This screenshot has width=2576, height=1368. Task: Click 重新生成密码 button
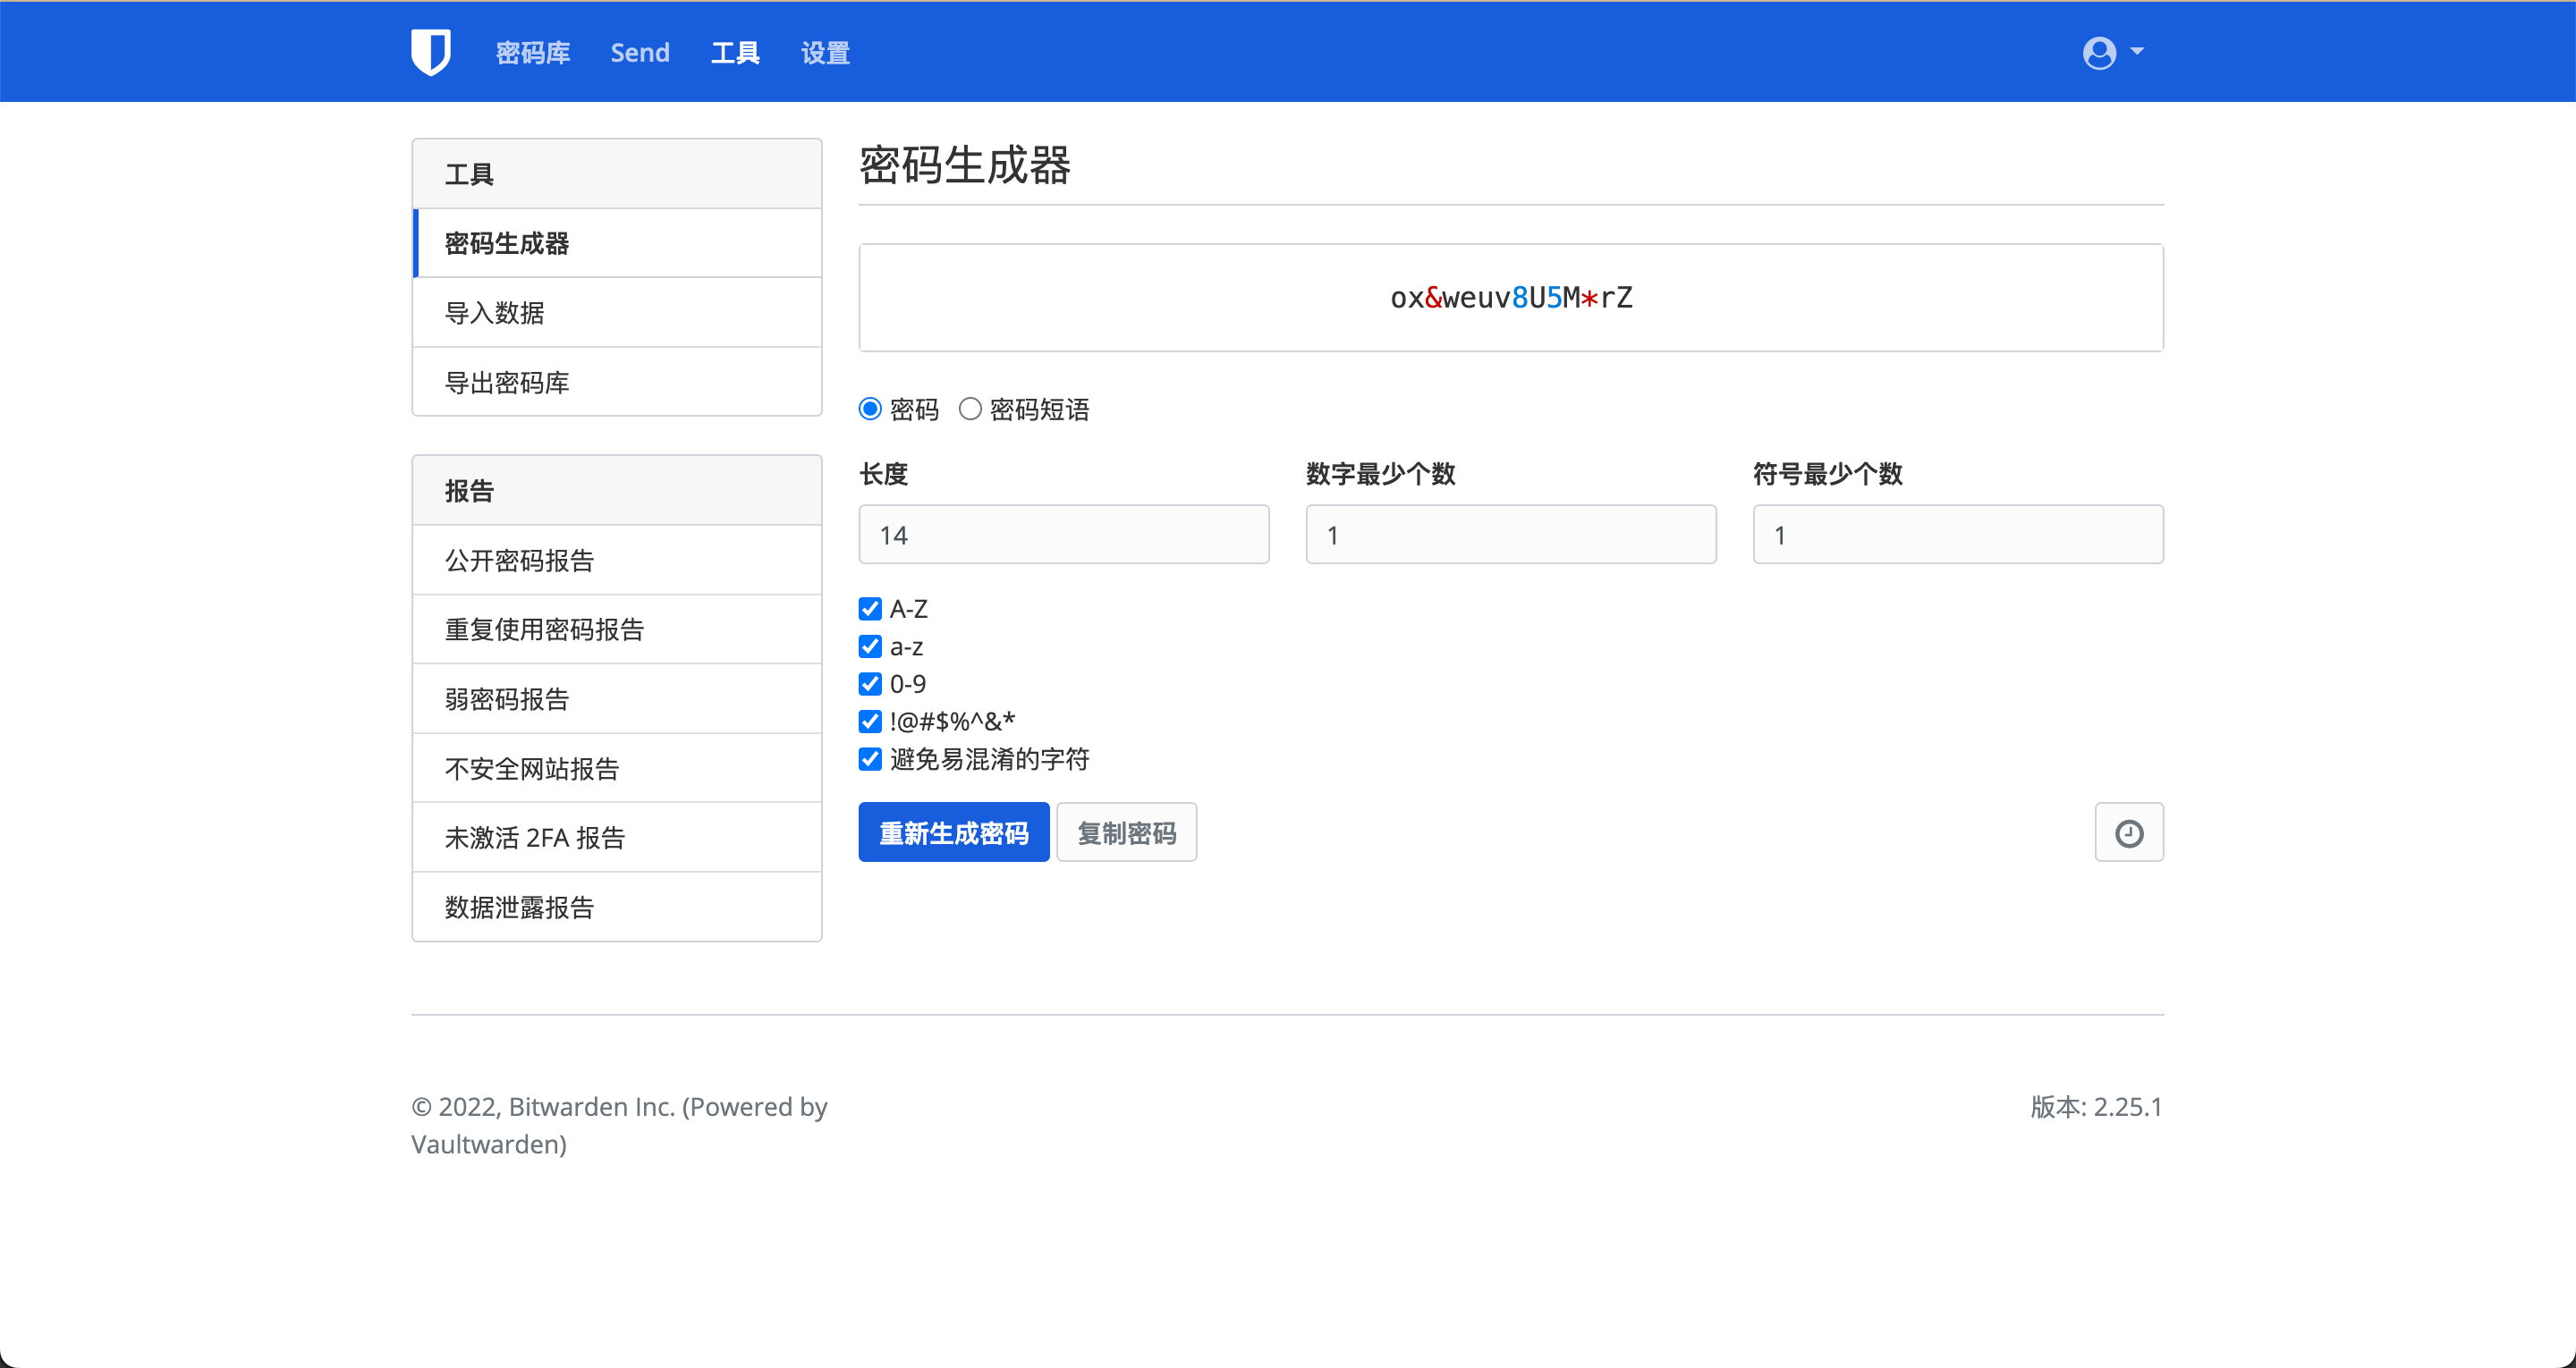point(954,832)
